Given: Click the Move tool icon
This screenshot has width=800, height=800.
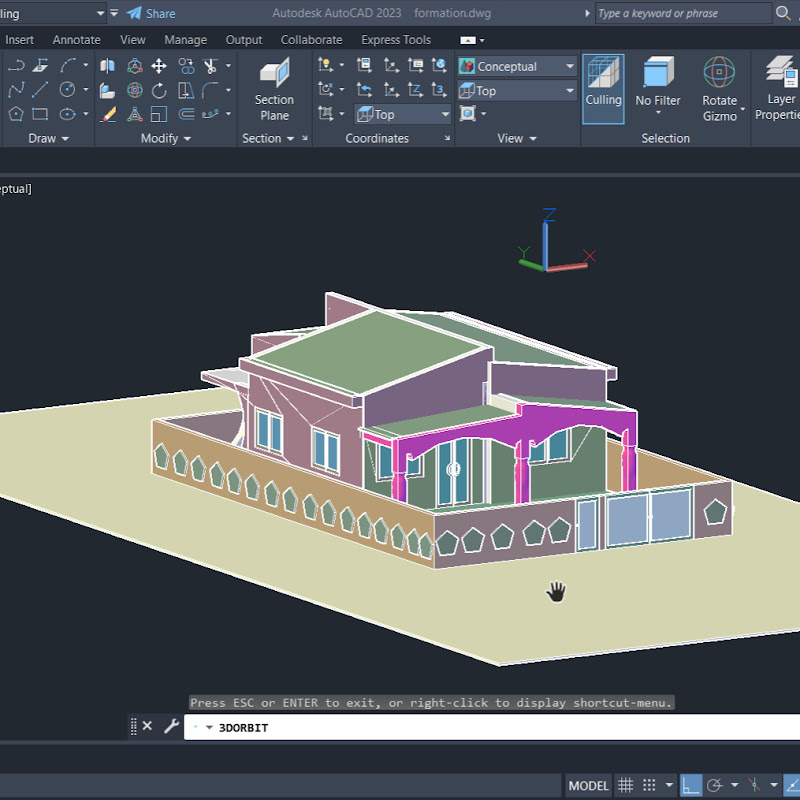Looking at the screenshot, I should pos(159,66).
